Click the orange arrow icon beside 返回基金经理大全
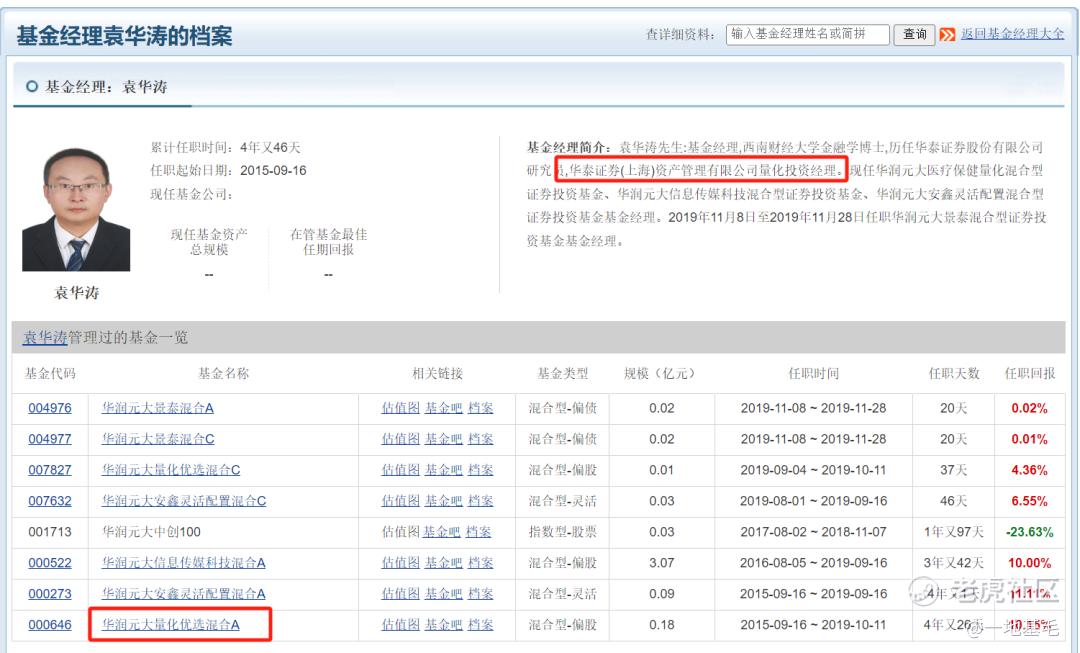The image size is (1080, 653). coord(947,34)
